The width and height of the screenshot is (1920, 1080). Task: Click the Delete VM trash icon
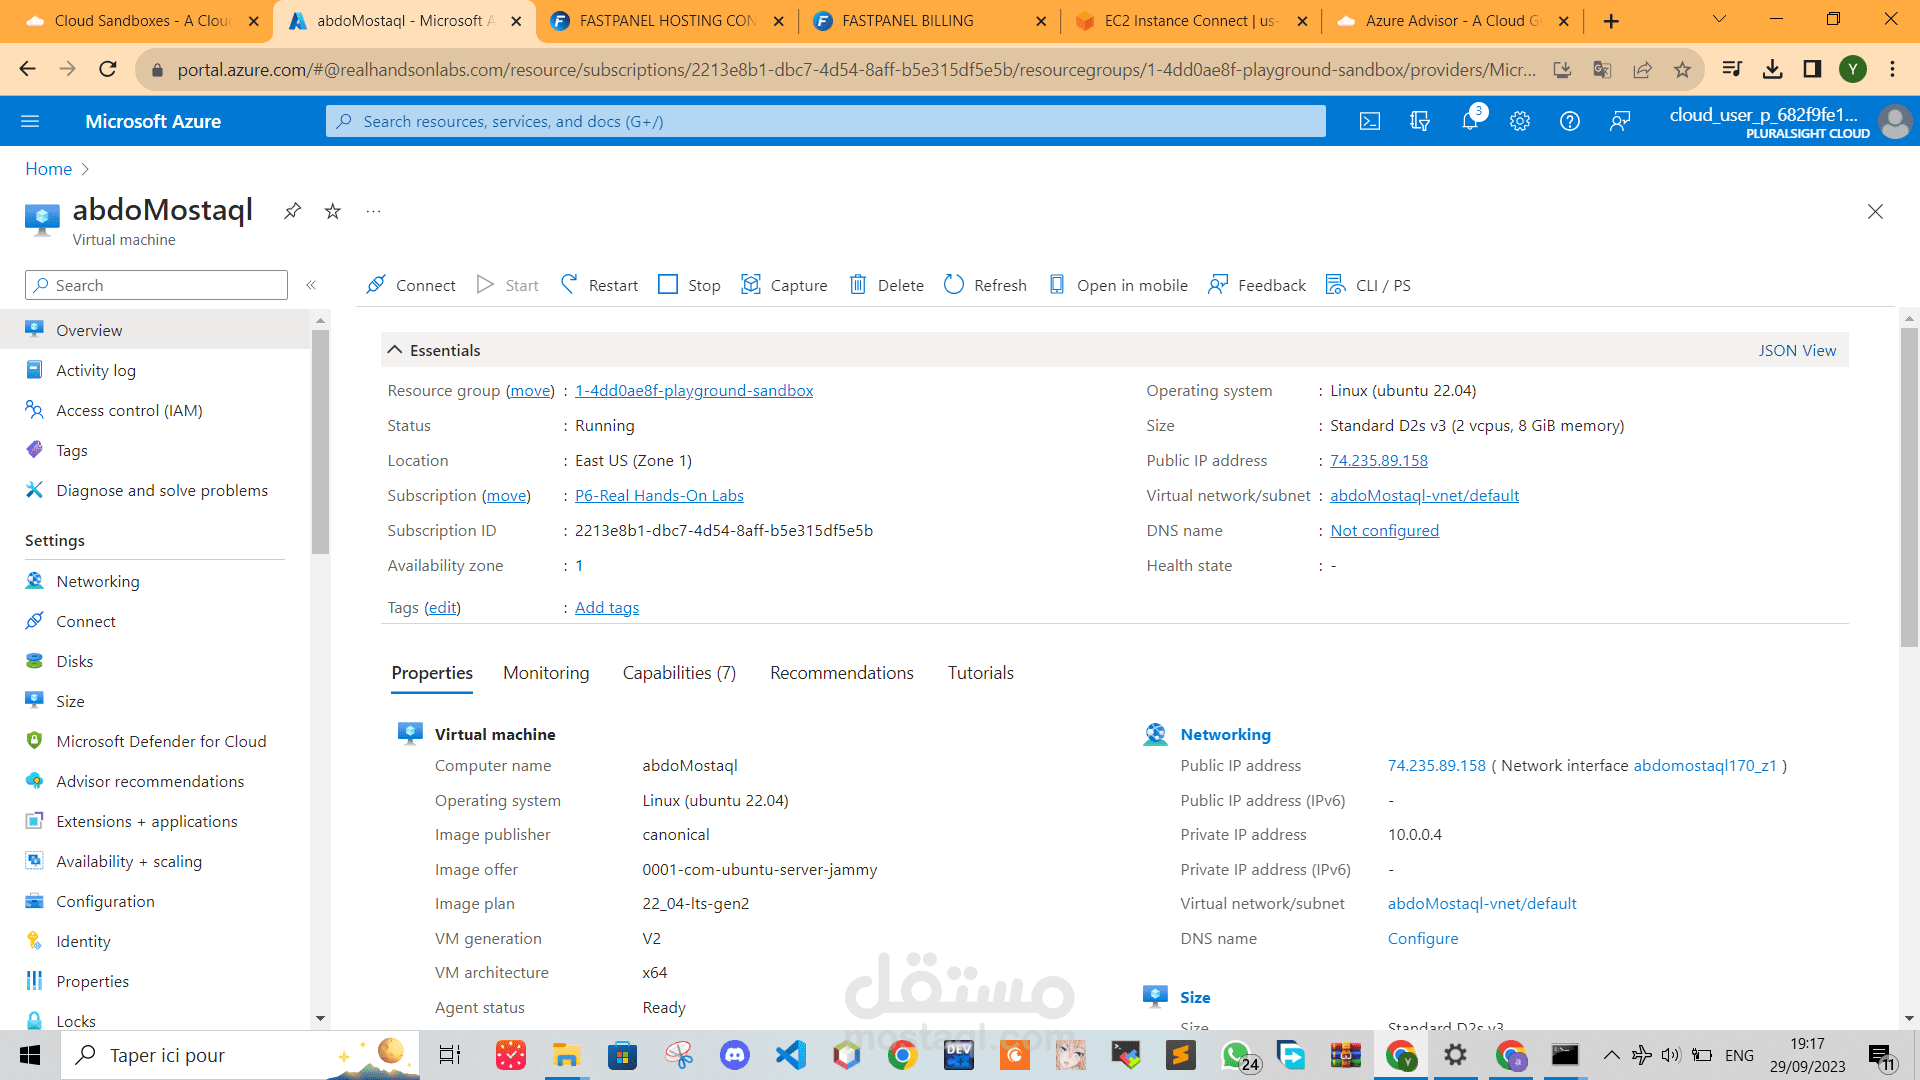858,285
